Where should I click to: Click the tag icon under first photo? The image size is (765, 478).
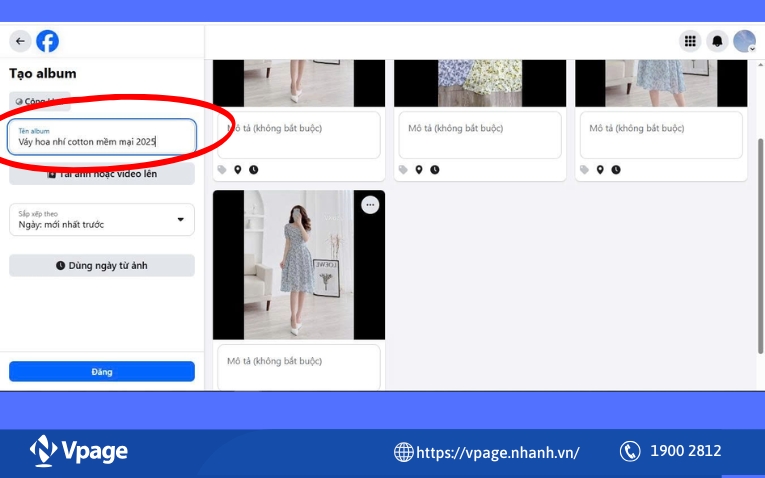tap(222, 170)
